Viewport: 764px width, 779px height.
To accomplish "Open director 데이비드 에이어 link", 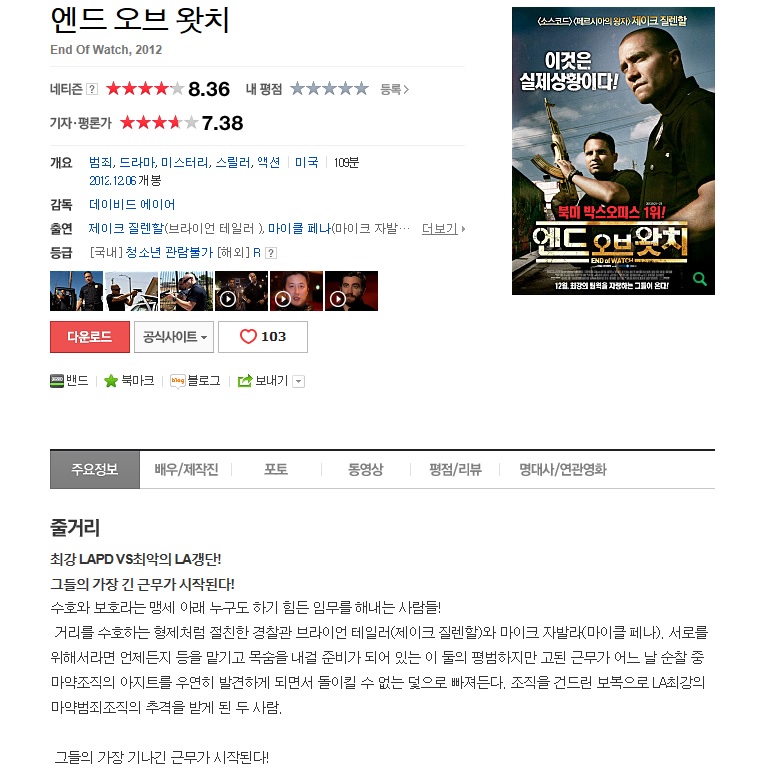I will point(132,204).
